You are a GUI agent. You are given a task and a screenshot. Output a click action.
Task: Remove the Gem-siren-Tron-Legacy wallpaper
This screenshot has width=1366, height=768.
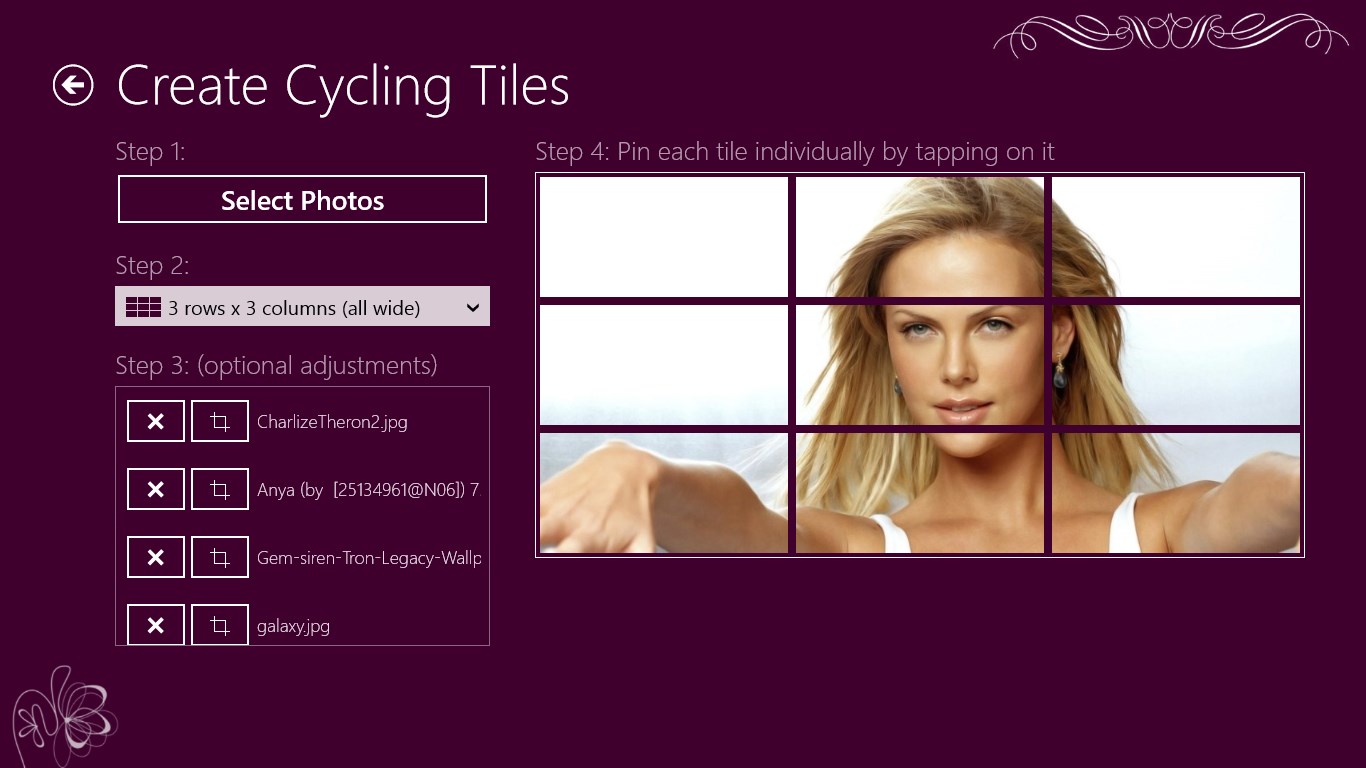[x=155, y=557]
